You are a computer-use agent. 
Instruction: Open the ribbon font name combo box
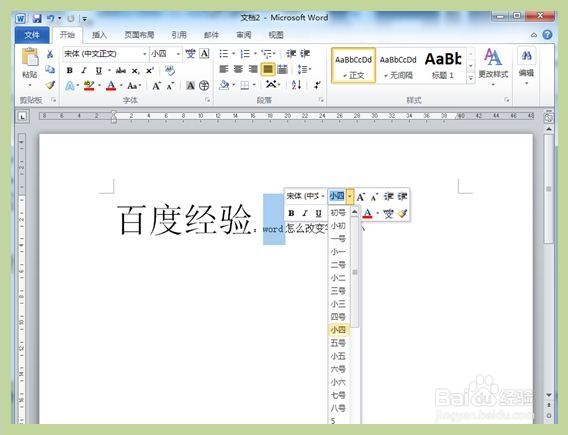(105, 54)
